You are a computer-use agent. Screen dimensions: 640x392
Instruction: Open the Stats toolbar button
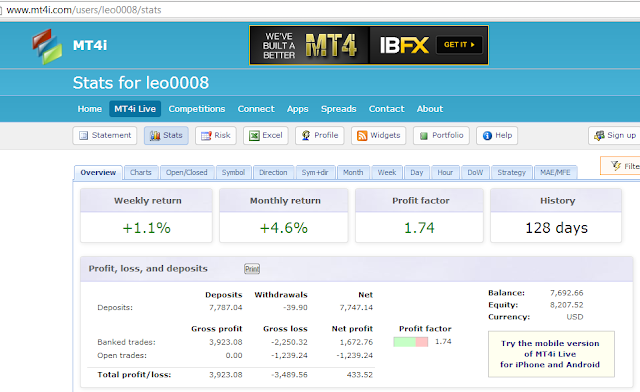166,135
